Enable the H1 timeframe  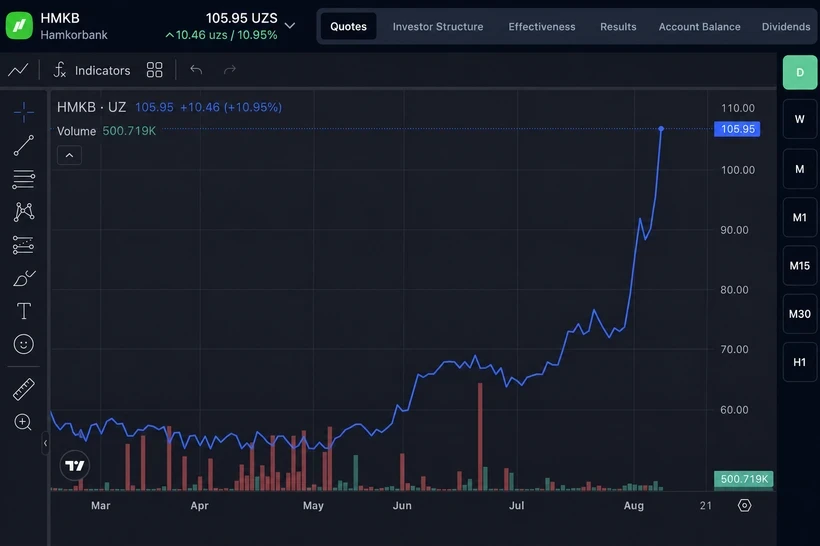click(x=800, y=362)
